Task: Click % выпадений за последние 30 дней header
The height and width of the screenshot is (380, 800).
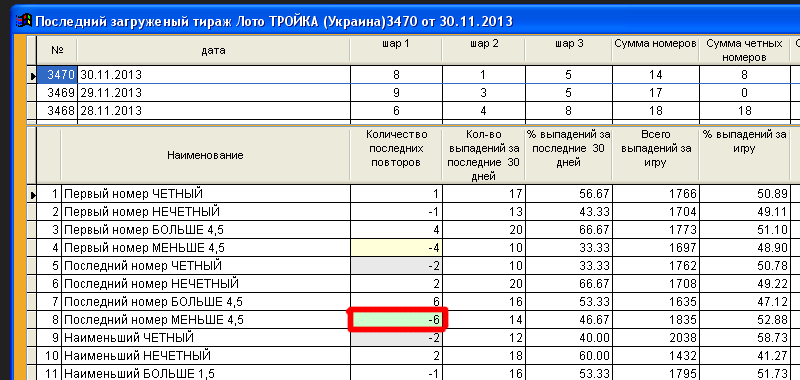Action: click(568, 155)
